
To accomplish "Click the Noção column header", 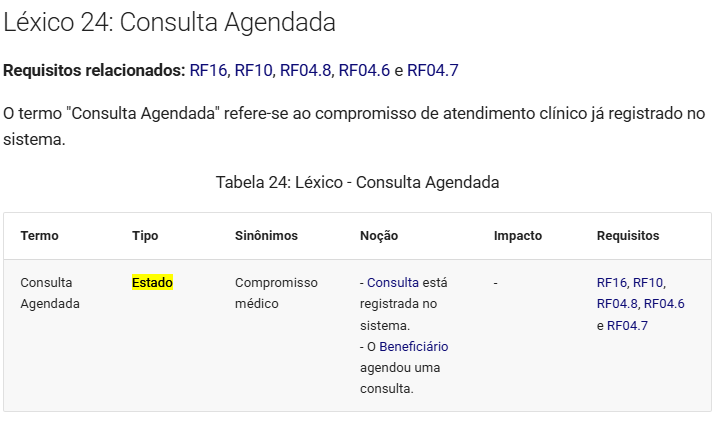I will coord(379,236).
